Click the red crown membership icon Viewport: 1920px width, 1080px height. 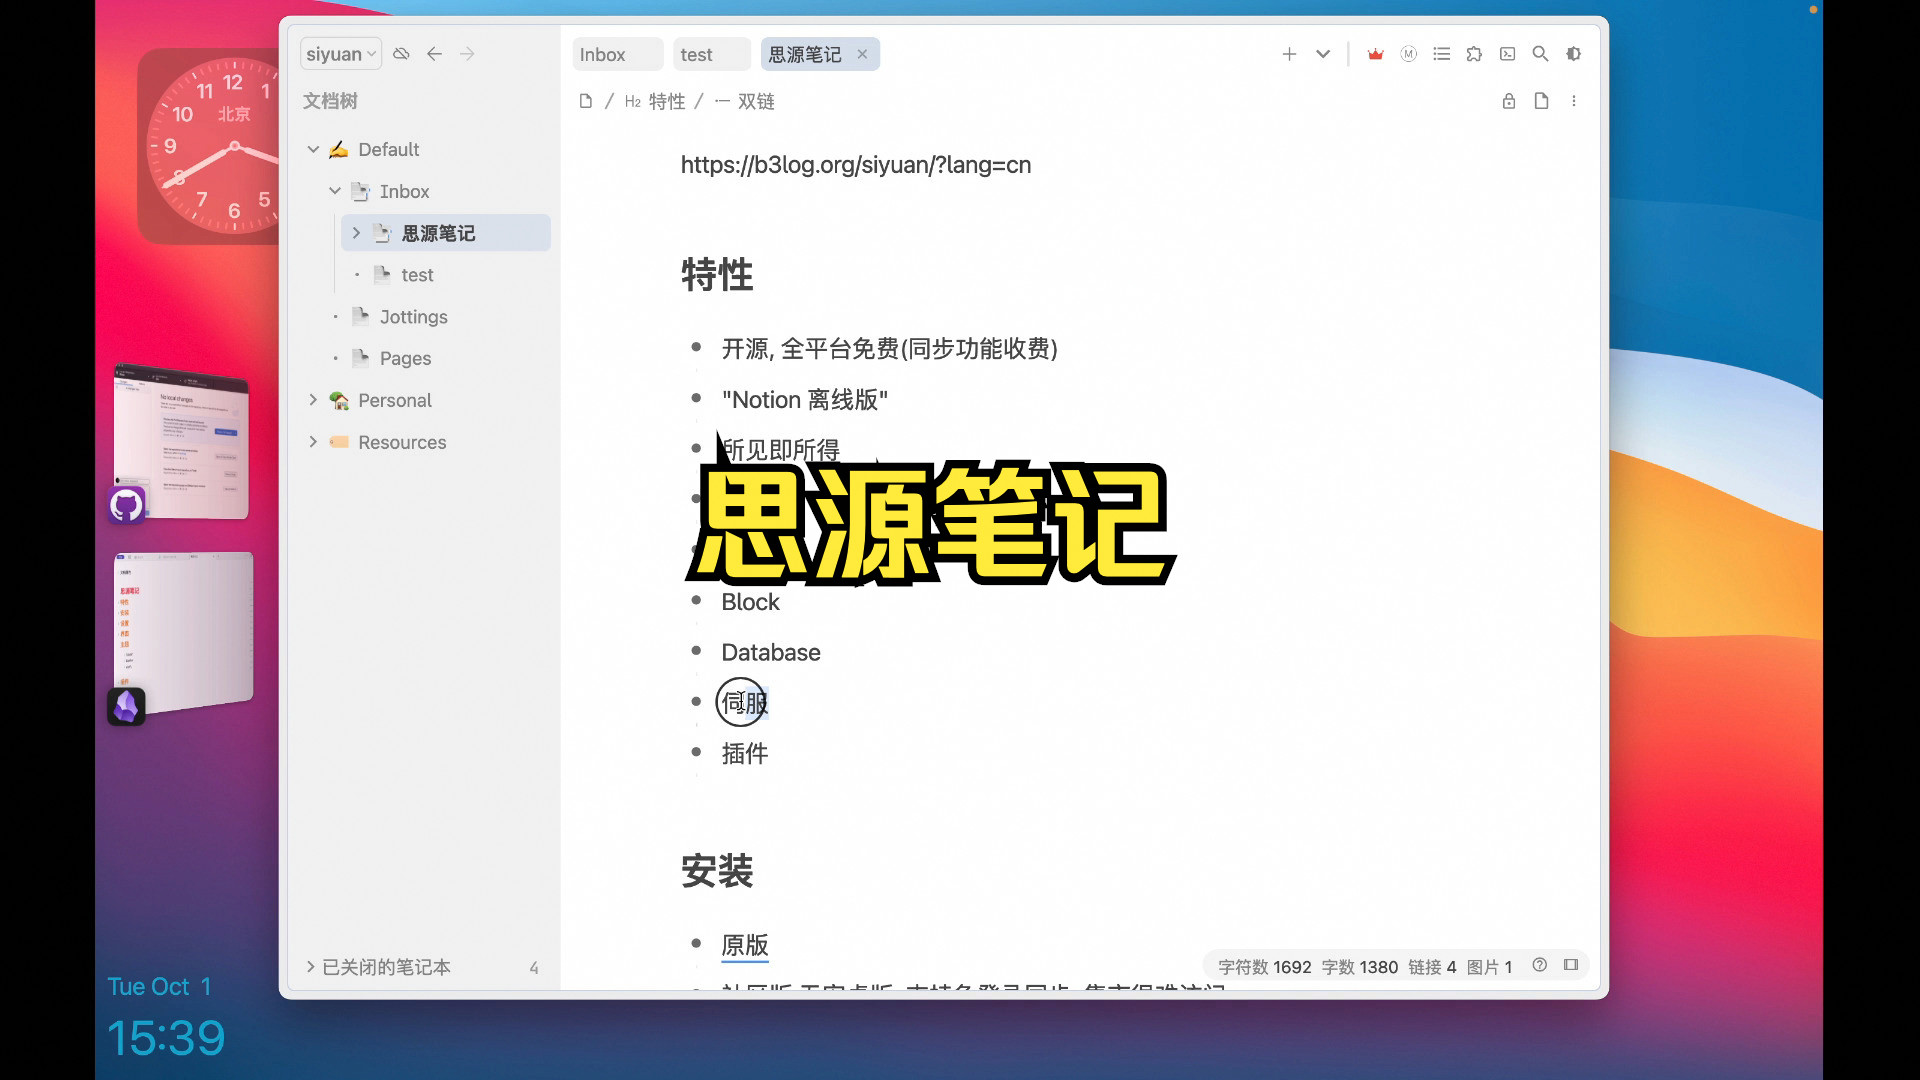1376,54
